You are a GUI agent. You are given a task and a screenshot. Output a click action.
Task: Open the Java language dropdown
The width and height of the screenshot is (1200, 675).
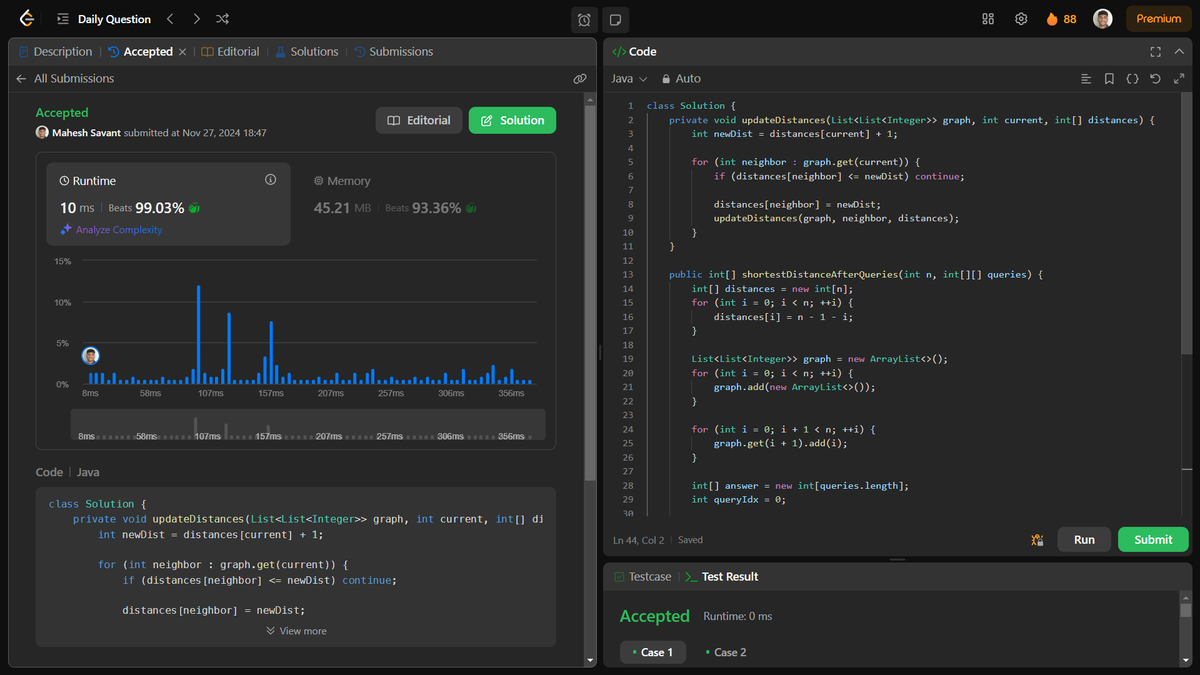point(629,78)
